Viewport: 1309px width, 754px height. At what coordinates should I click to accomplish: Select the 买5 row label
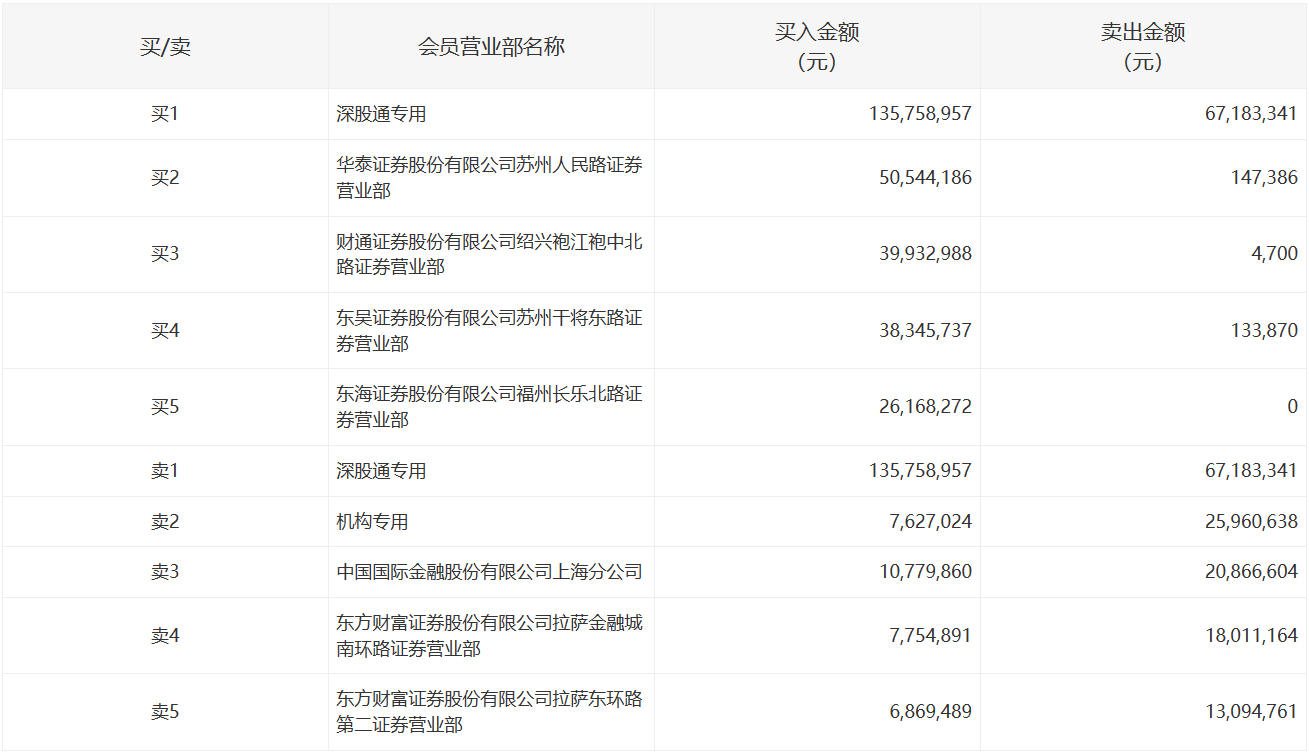click(165, 407)
